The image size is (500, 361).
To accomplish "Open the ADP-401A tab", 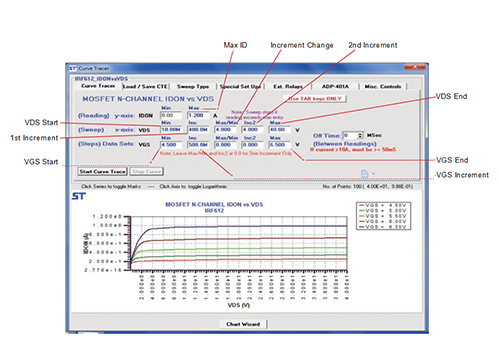I will click(x=335, y=87).
